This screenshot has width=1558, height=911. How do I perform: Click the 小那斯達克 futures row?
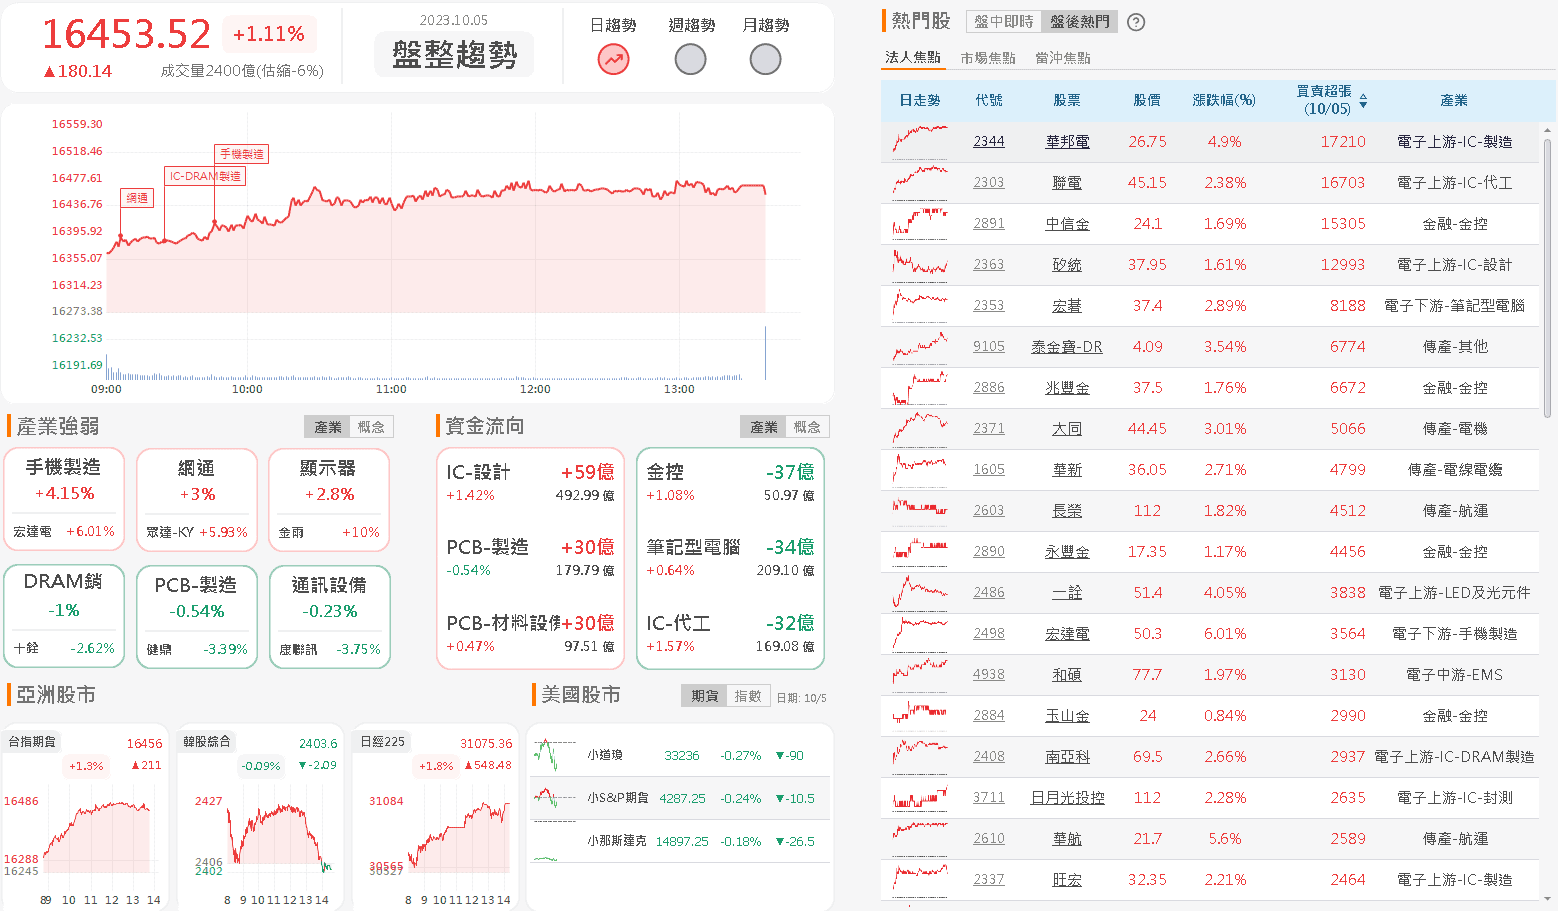click(680, 841)
